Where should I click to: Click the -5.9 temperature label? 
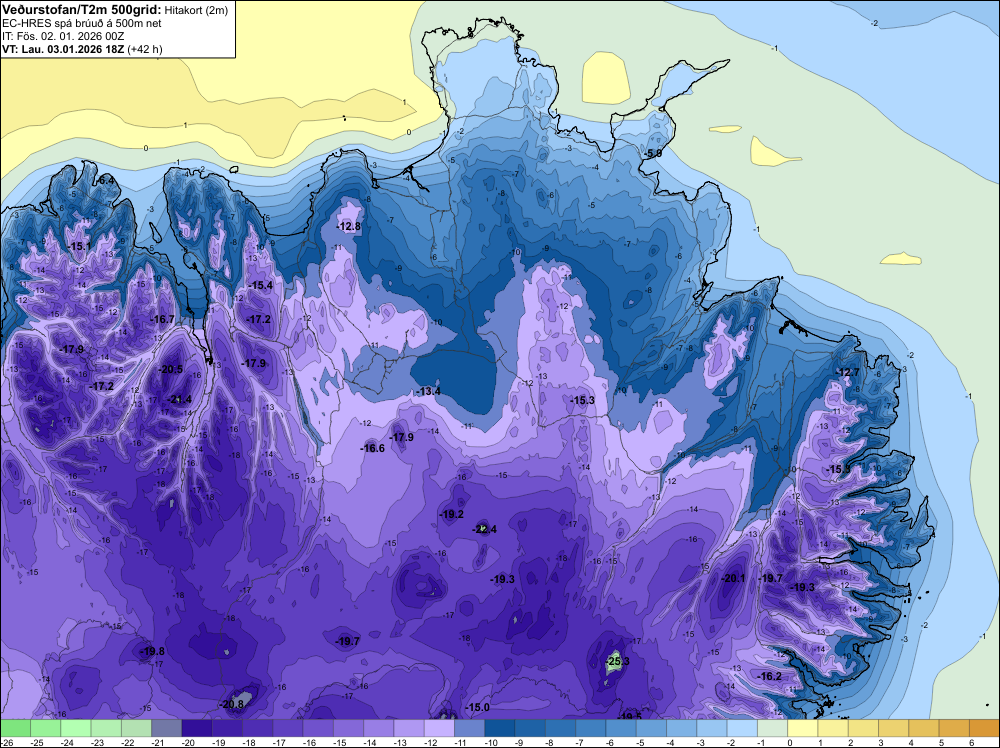coord(653,154)
